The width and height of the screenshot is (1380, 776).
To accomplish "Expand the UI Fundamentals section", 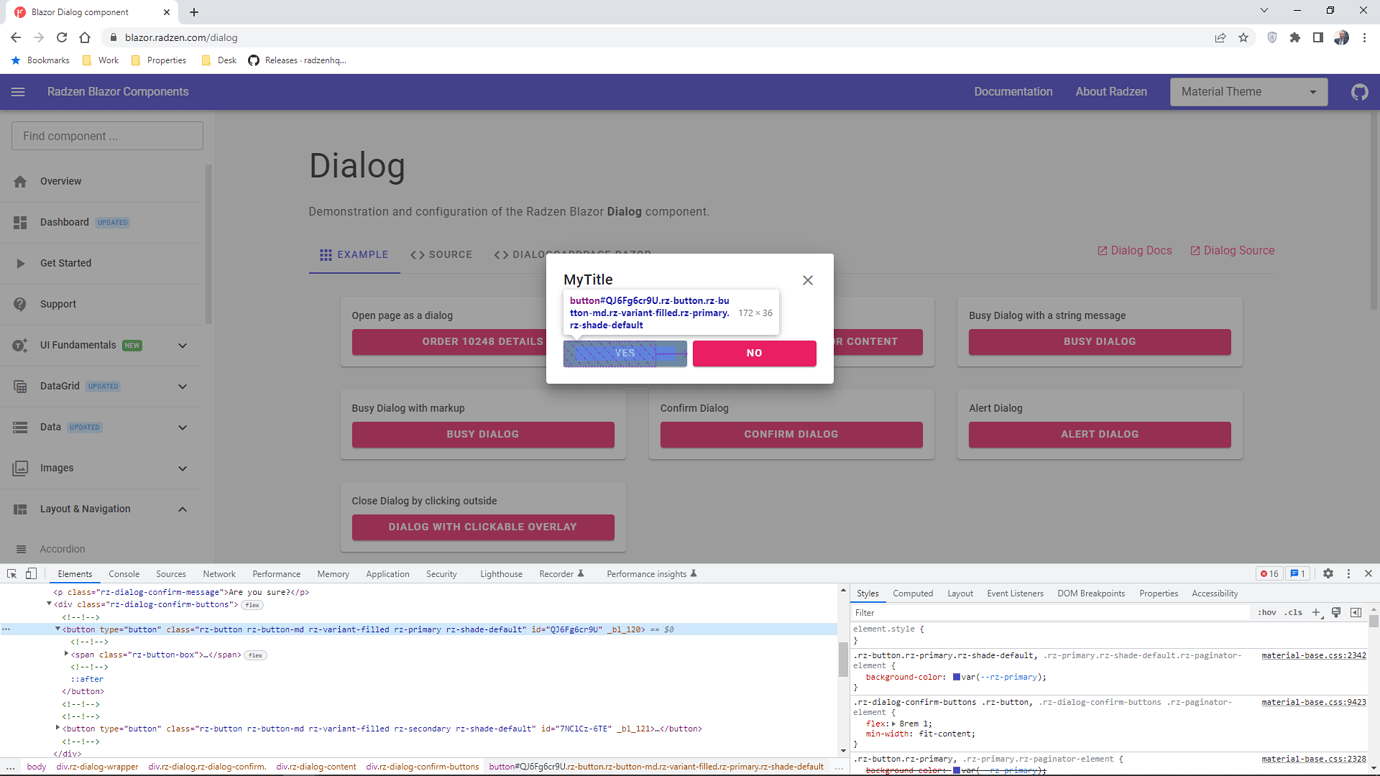I will click(182, 346).
